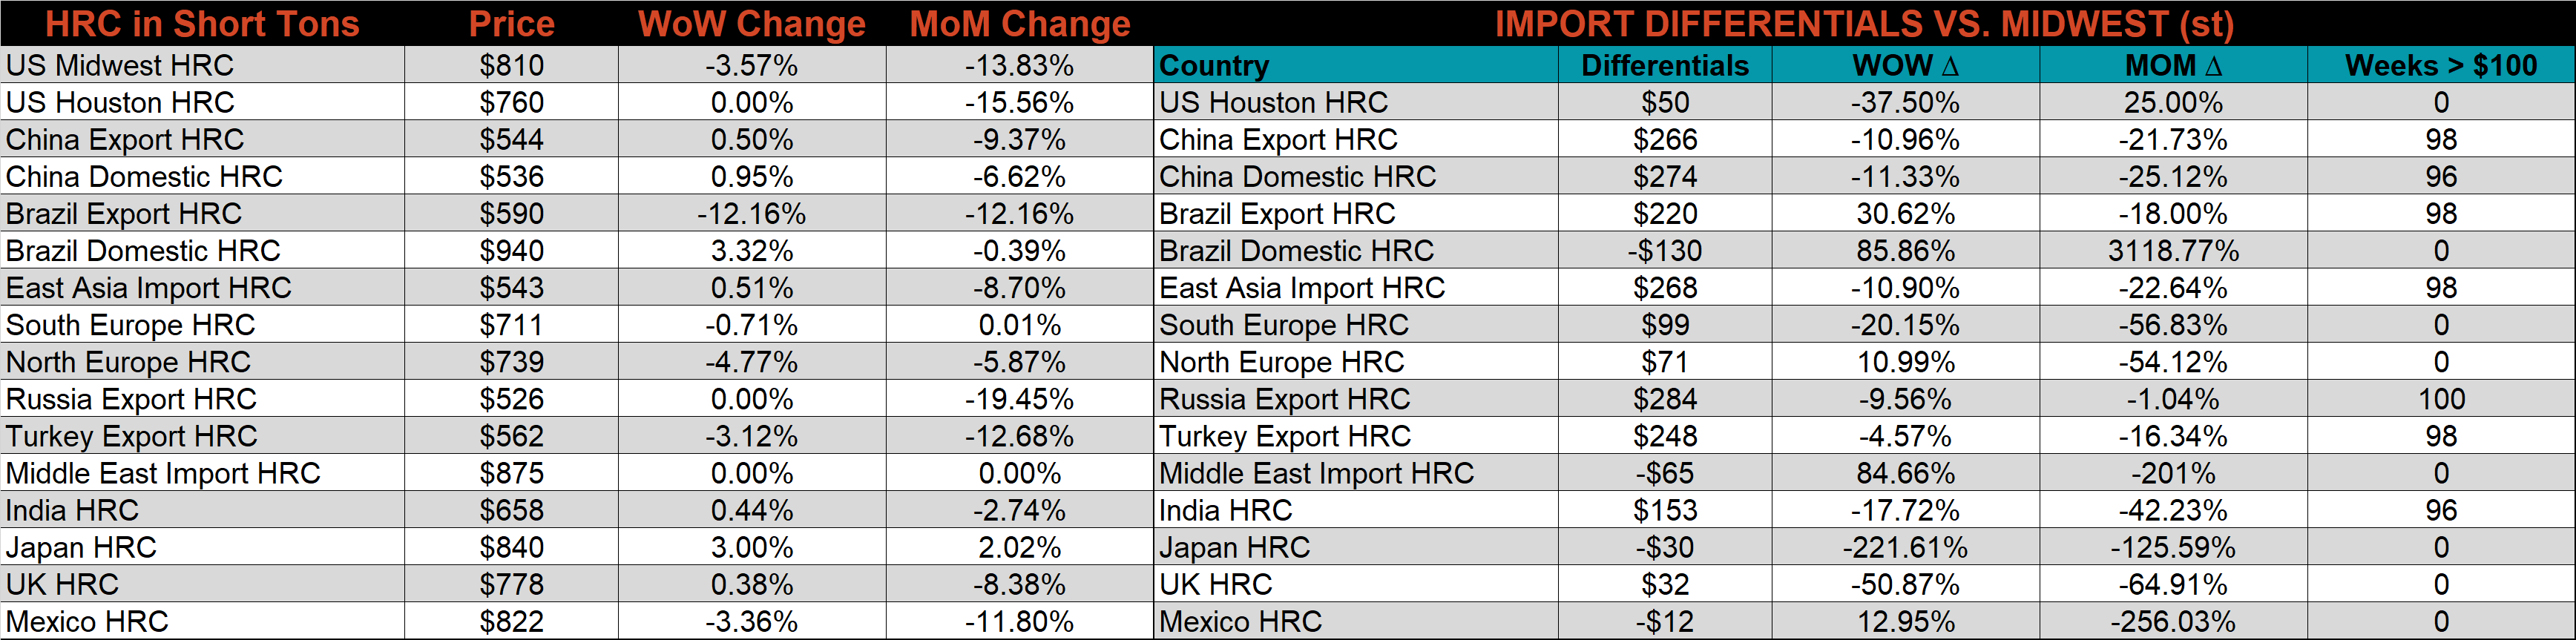The image size is (2576, 640).
Task: Select Japan HRC differential -$30
Action: 1665,547
